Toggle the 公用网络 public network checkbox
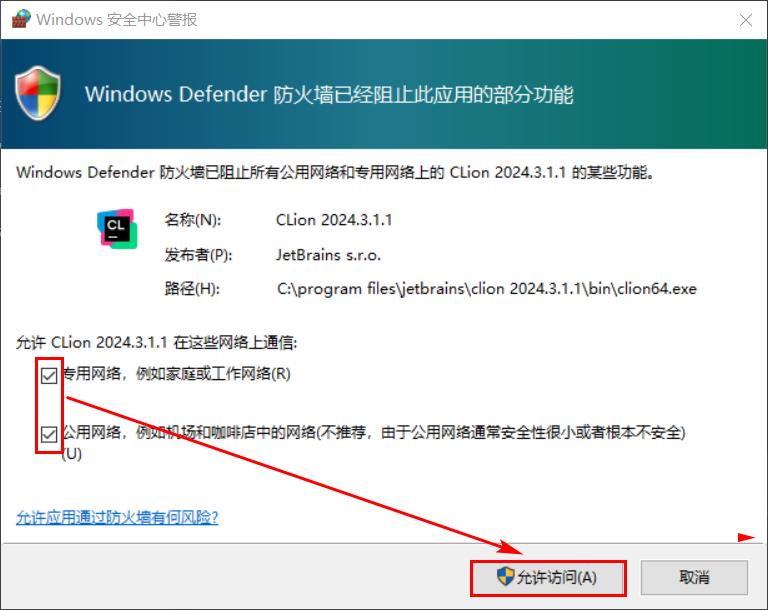The image size is (768, 610). pos(49,434)
